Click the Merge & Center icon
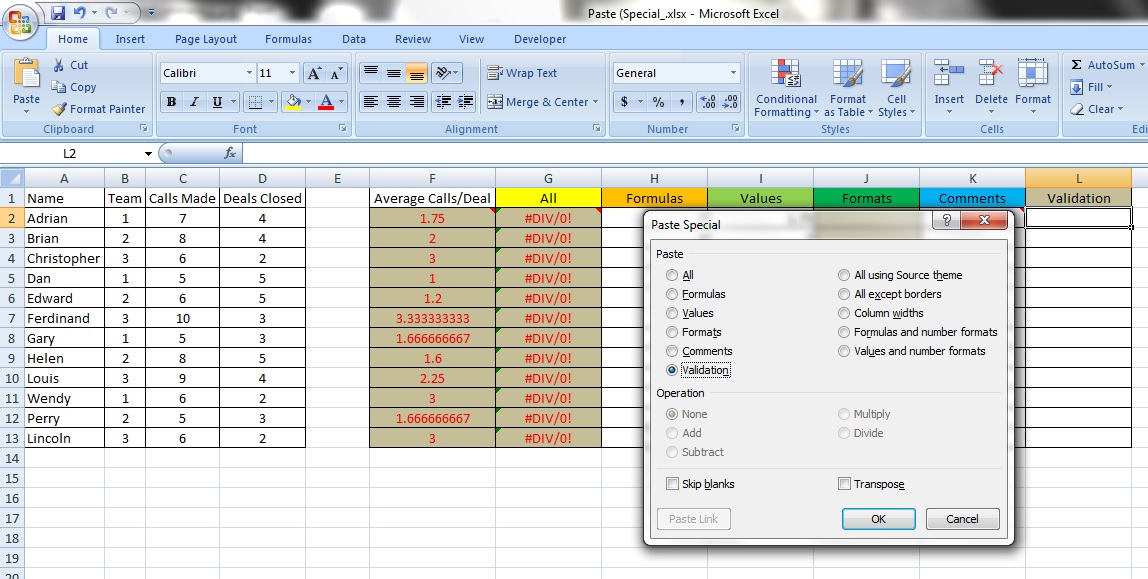This screenshot has height=579, width=1148. coord(495,102)
